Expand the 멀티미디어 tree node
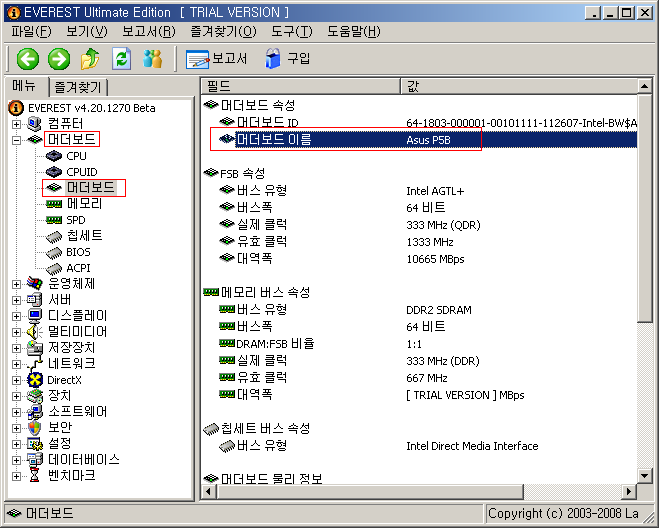 click(x=16, y=332)
